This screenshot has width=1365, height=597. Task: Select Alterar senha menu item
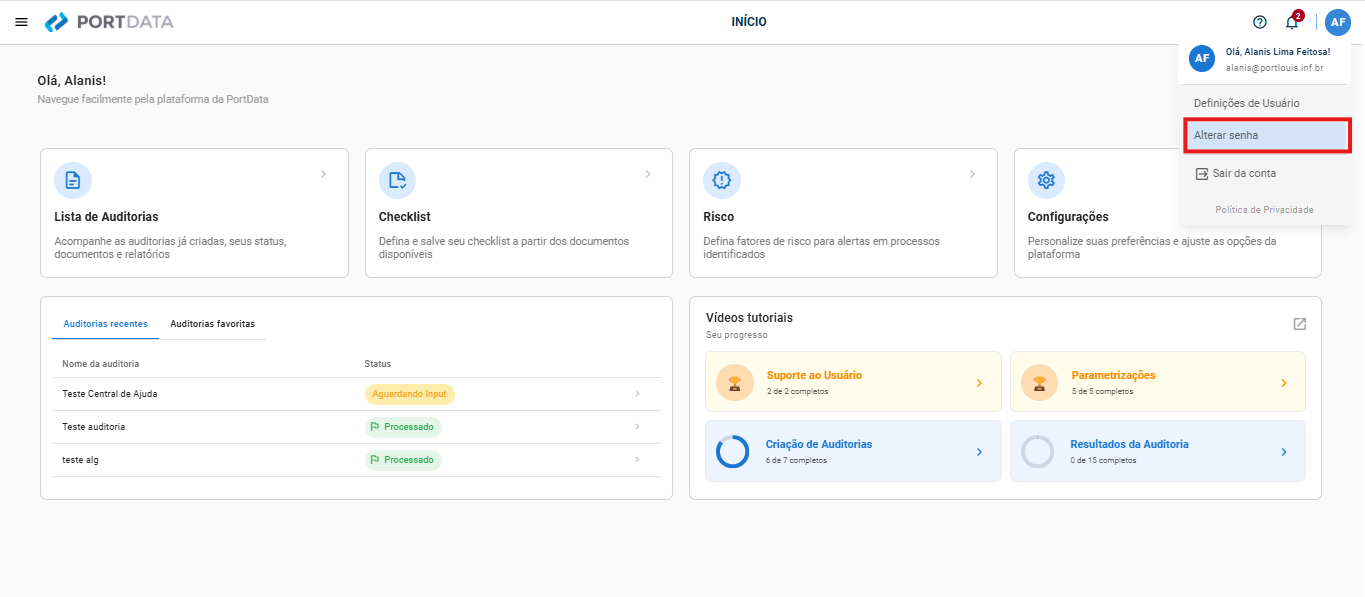tap(1267, 135)
